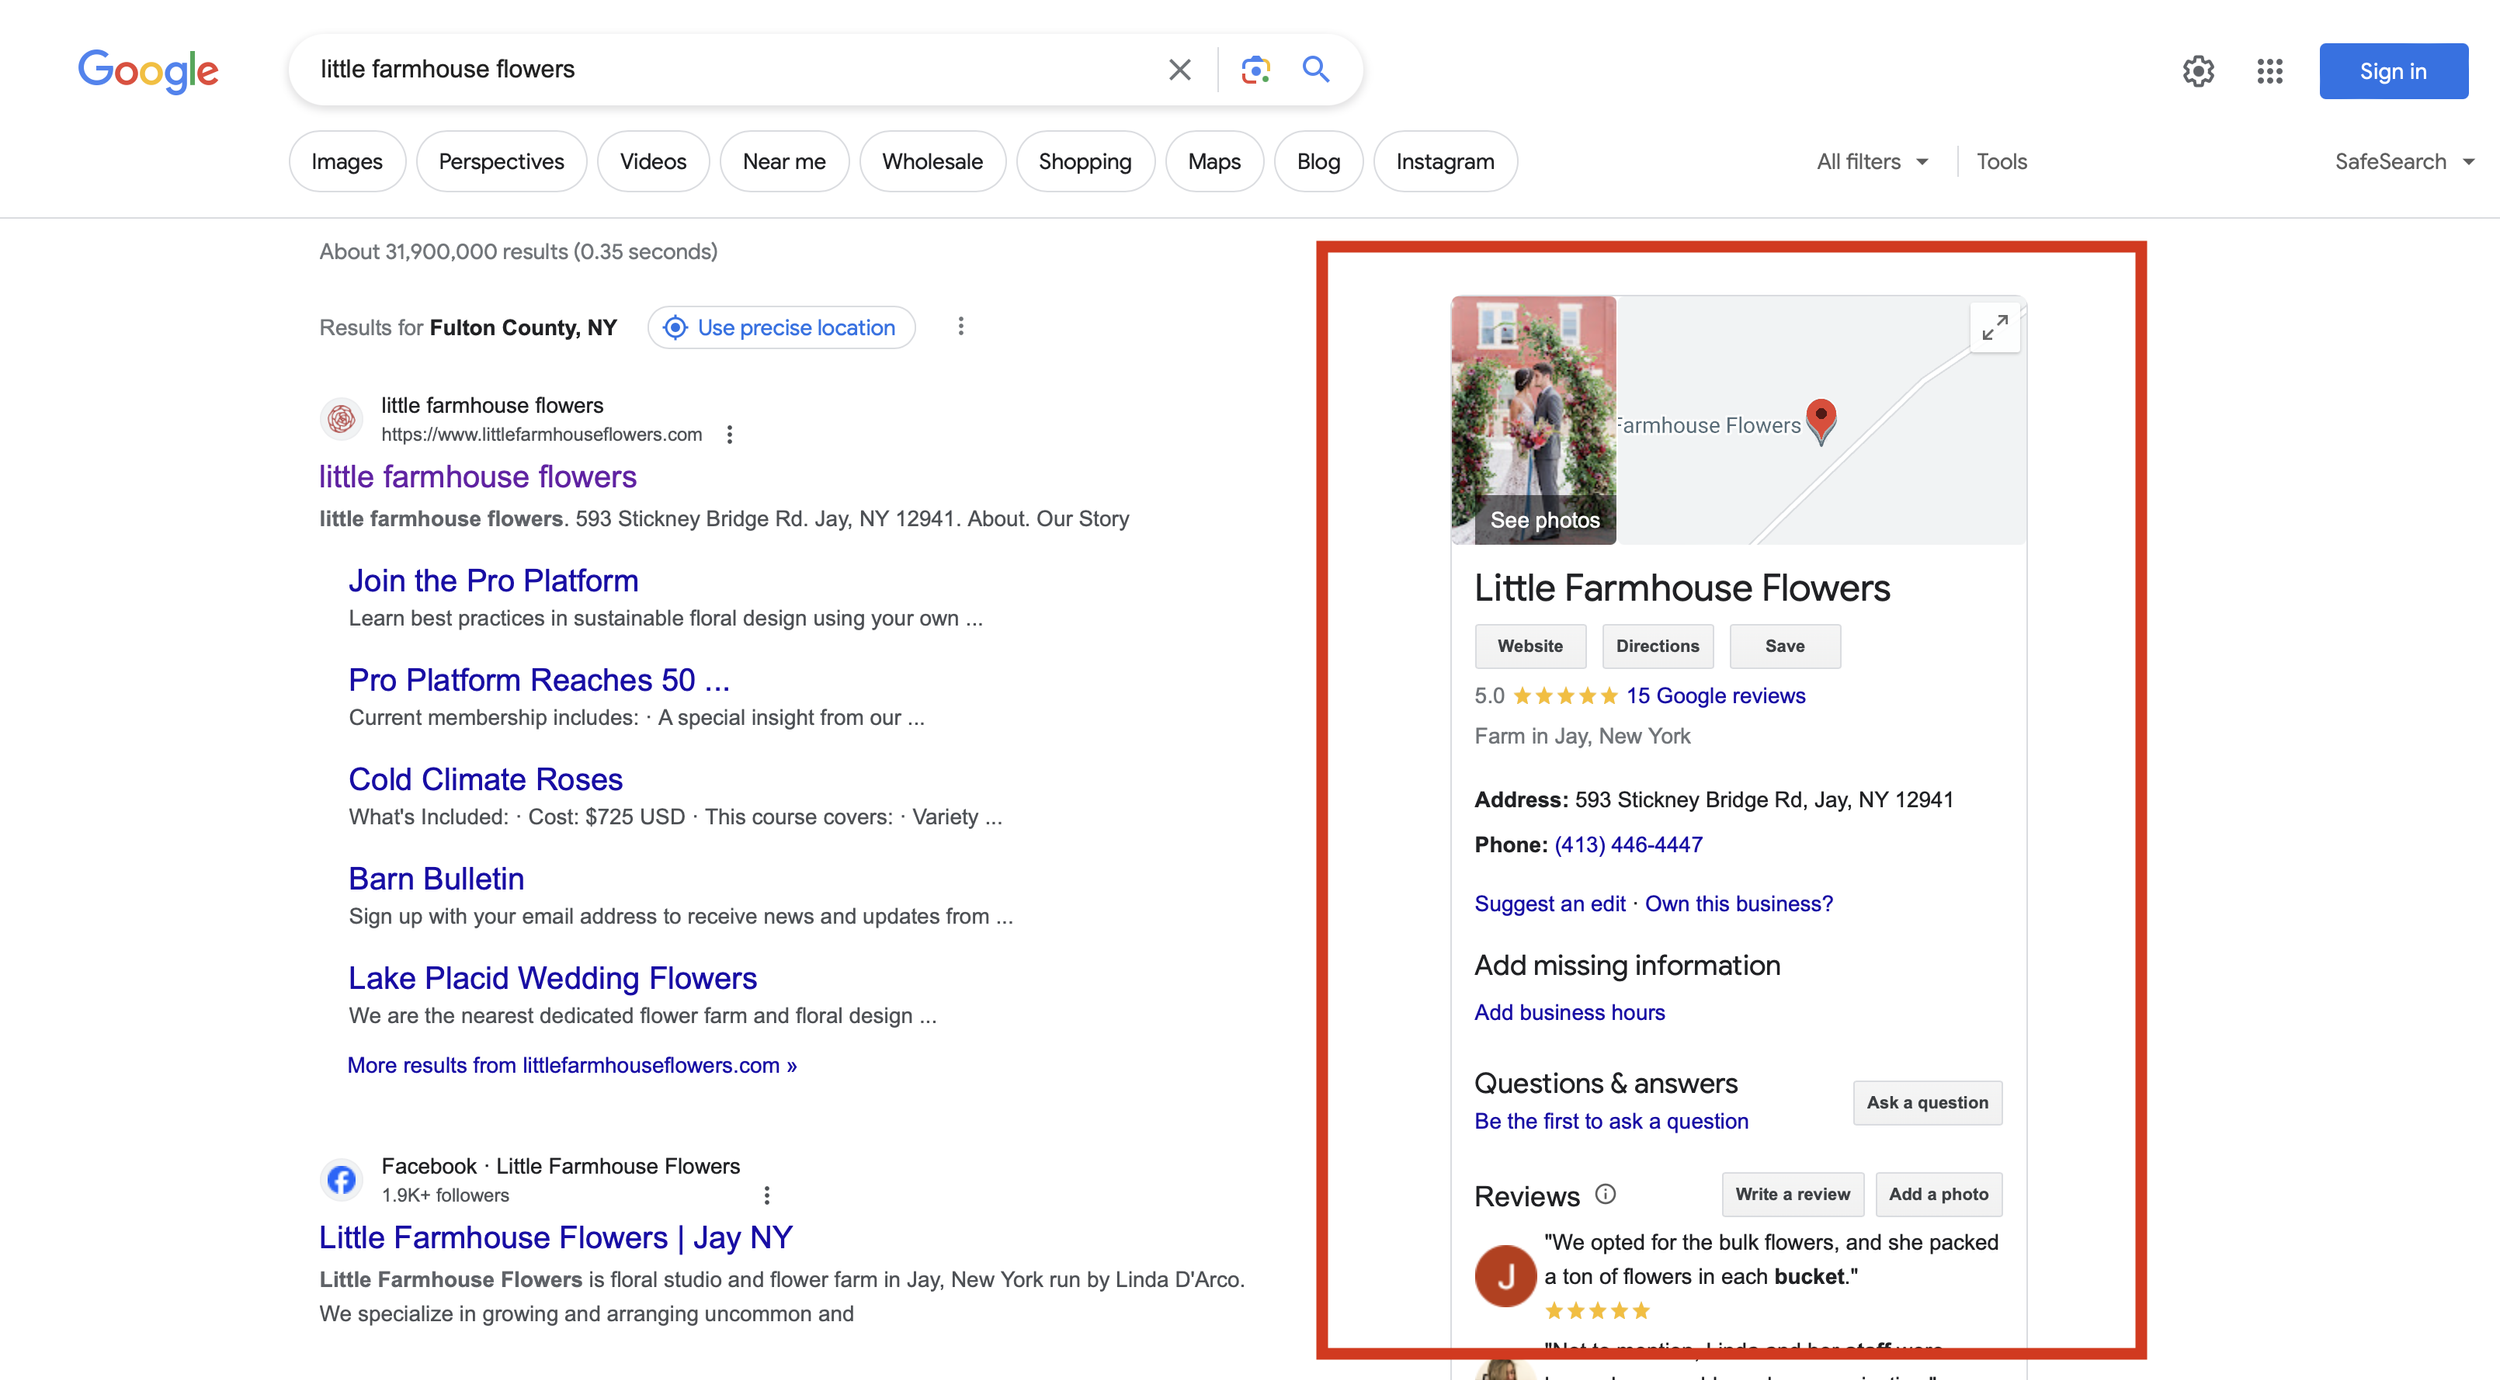2500x1380 pixels.
Task: Clear the search box text
Action: click(1179, 69)
